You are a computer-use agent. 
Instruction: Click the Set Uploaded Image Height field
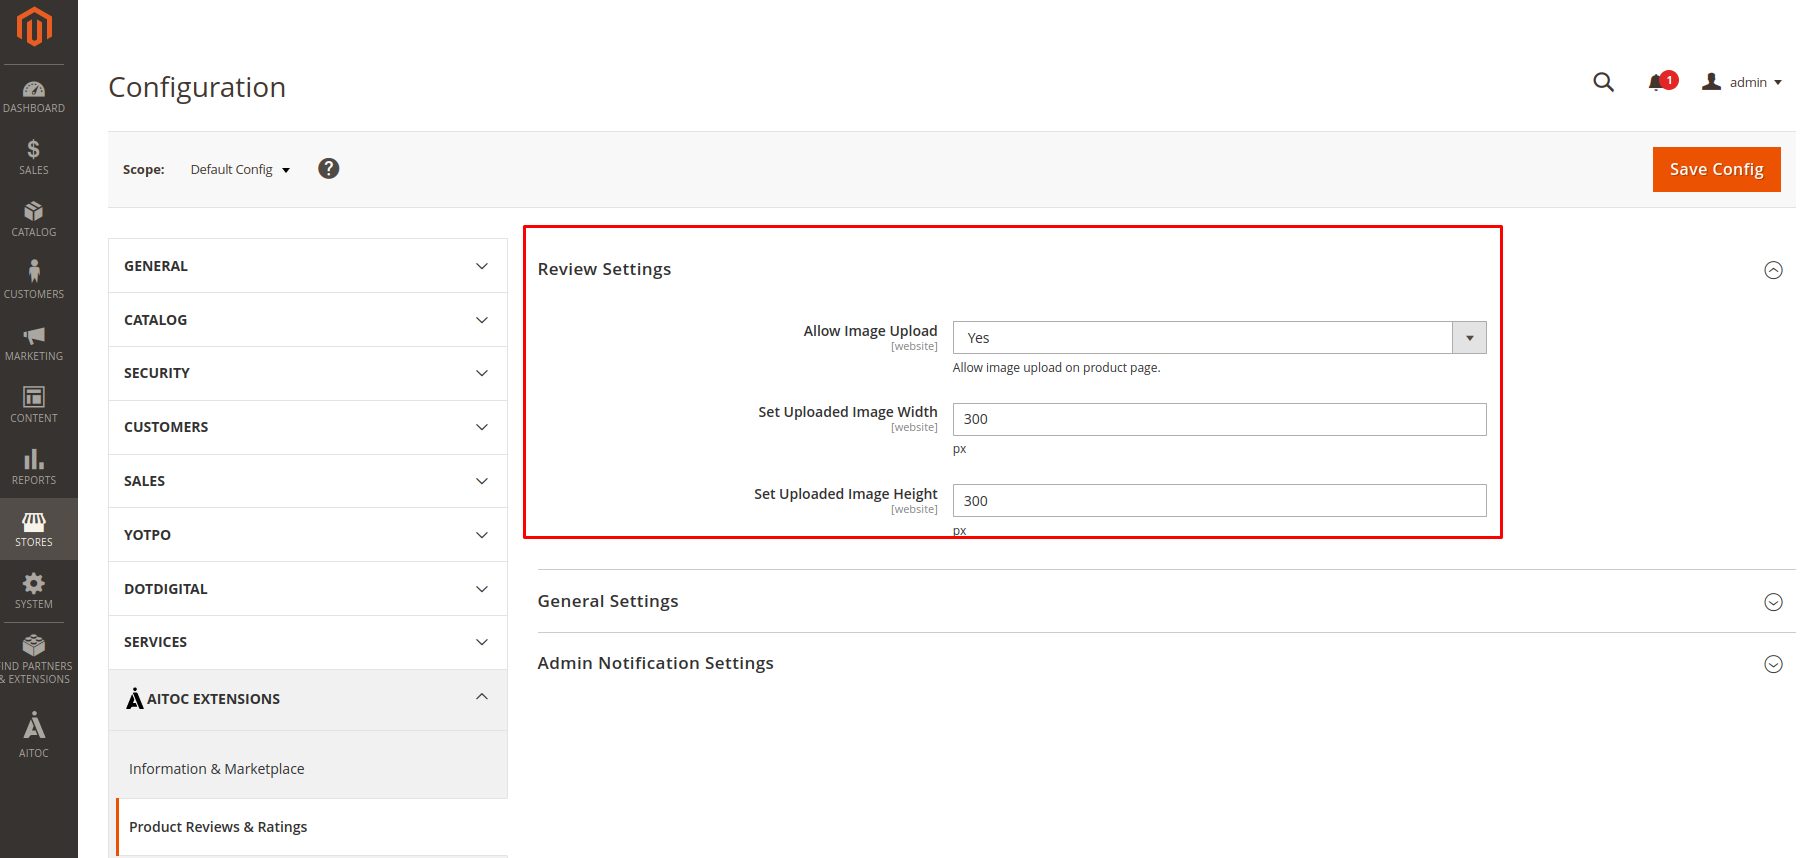1219,501
